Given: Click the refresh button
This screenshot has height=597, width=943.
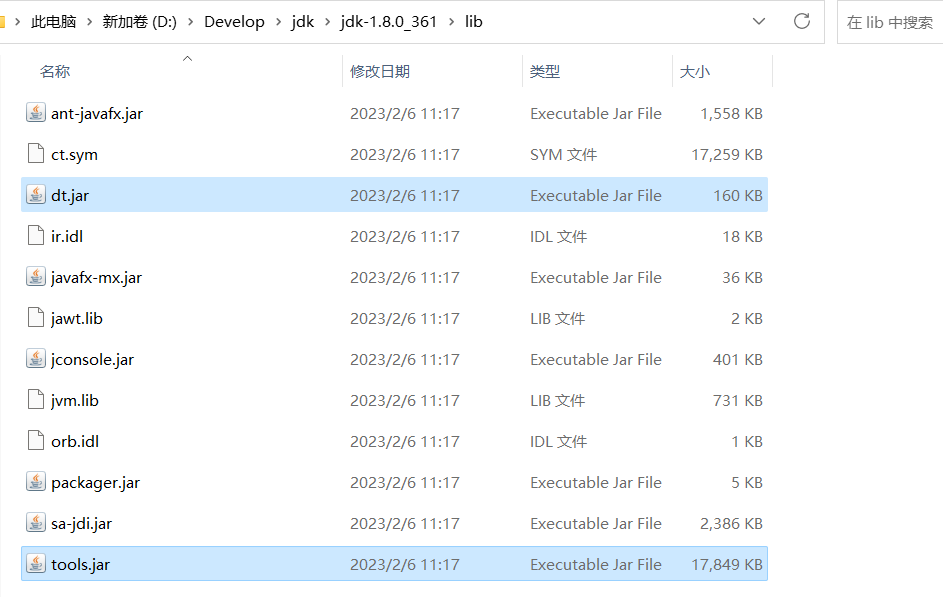Looking at the screenshot, I should 801,21.
